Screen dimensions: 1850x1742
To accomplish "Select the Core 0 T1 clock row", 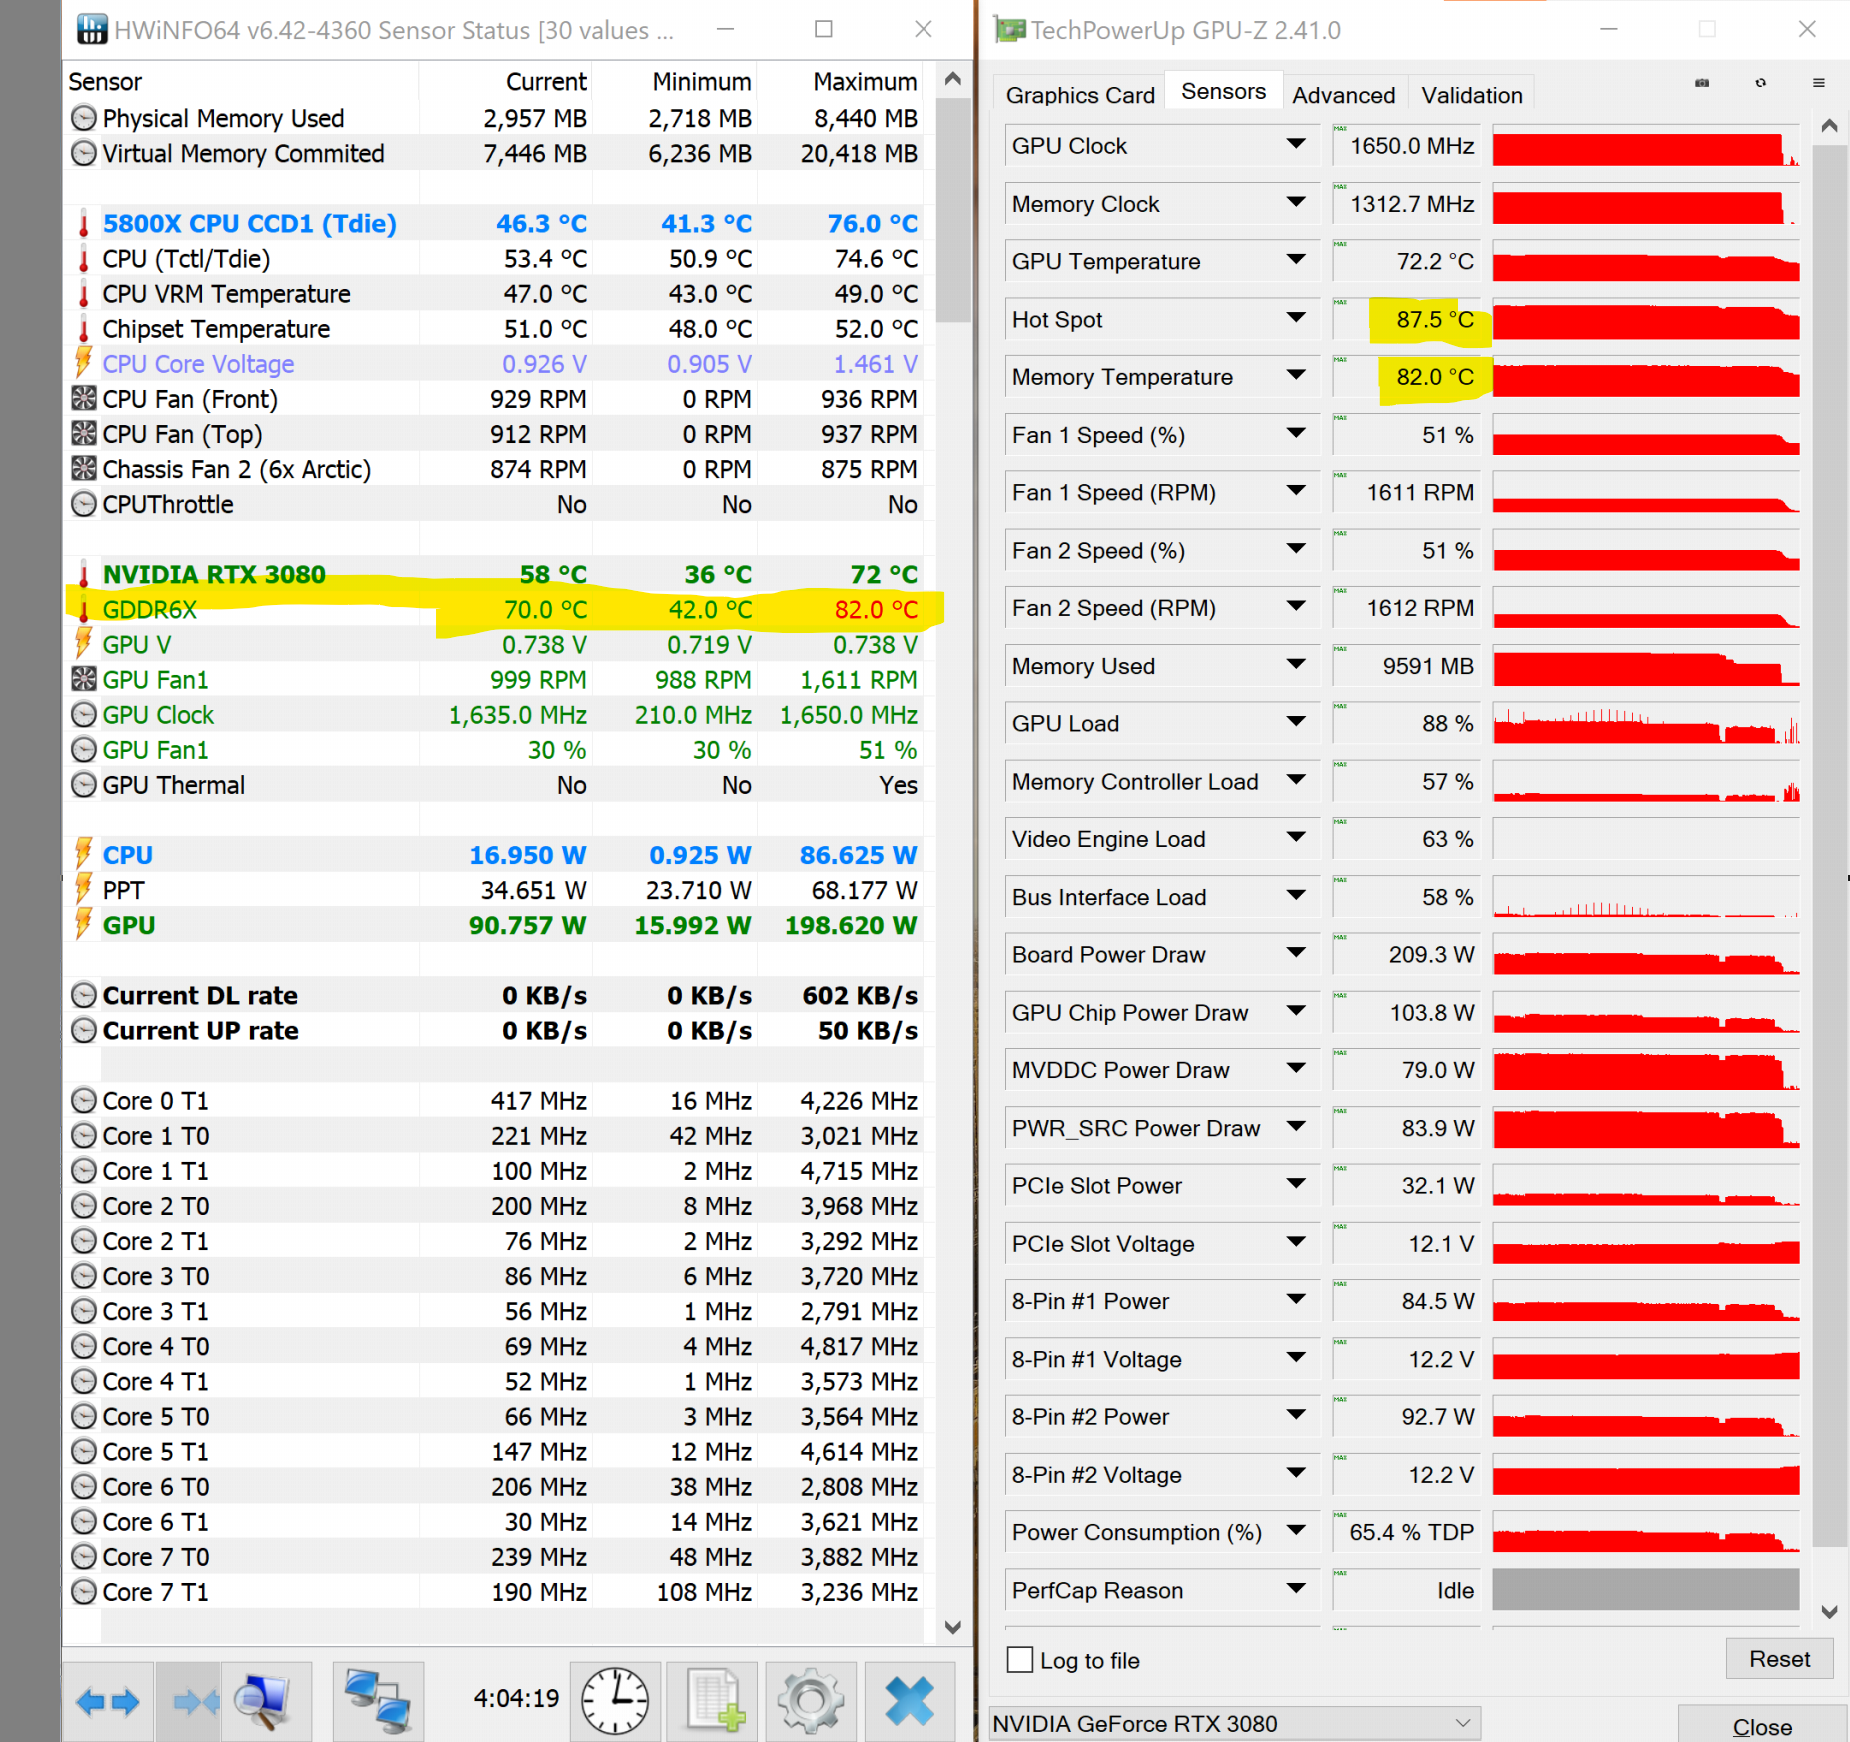I will [494, 1100].
